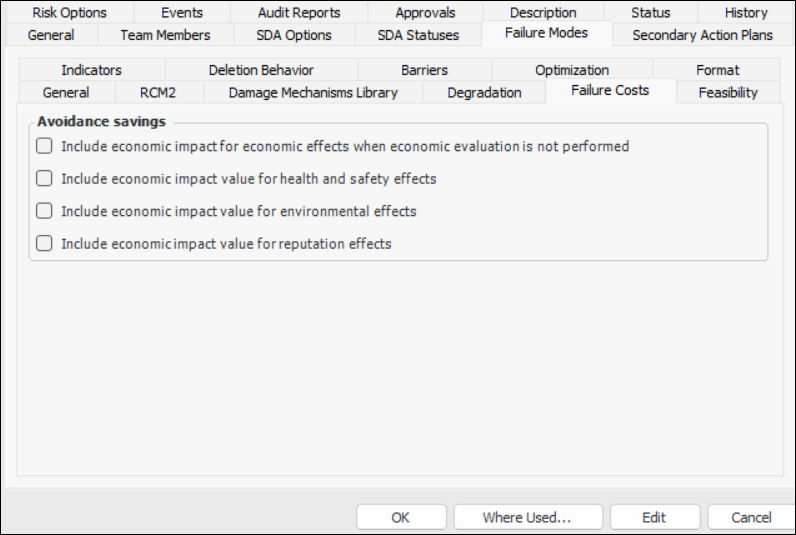
Task: Select the Secondary Action Plans tab
Action: coord(702,35)
